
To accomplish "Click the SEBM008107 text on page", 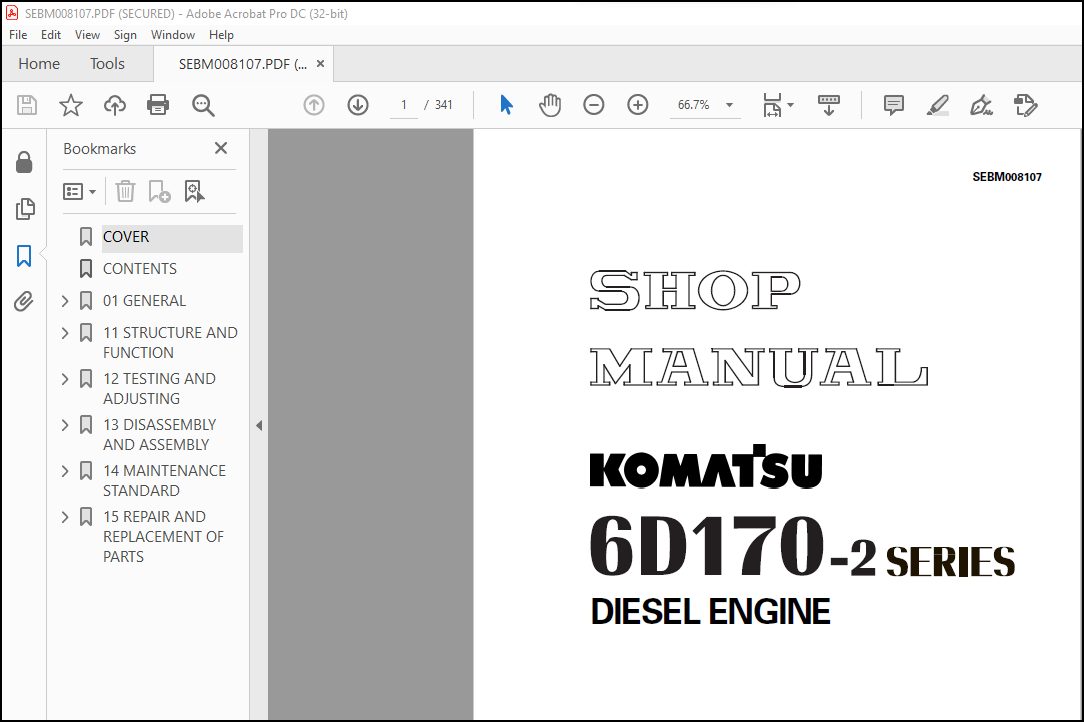I will pos(1007,177).
